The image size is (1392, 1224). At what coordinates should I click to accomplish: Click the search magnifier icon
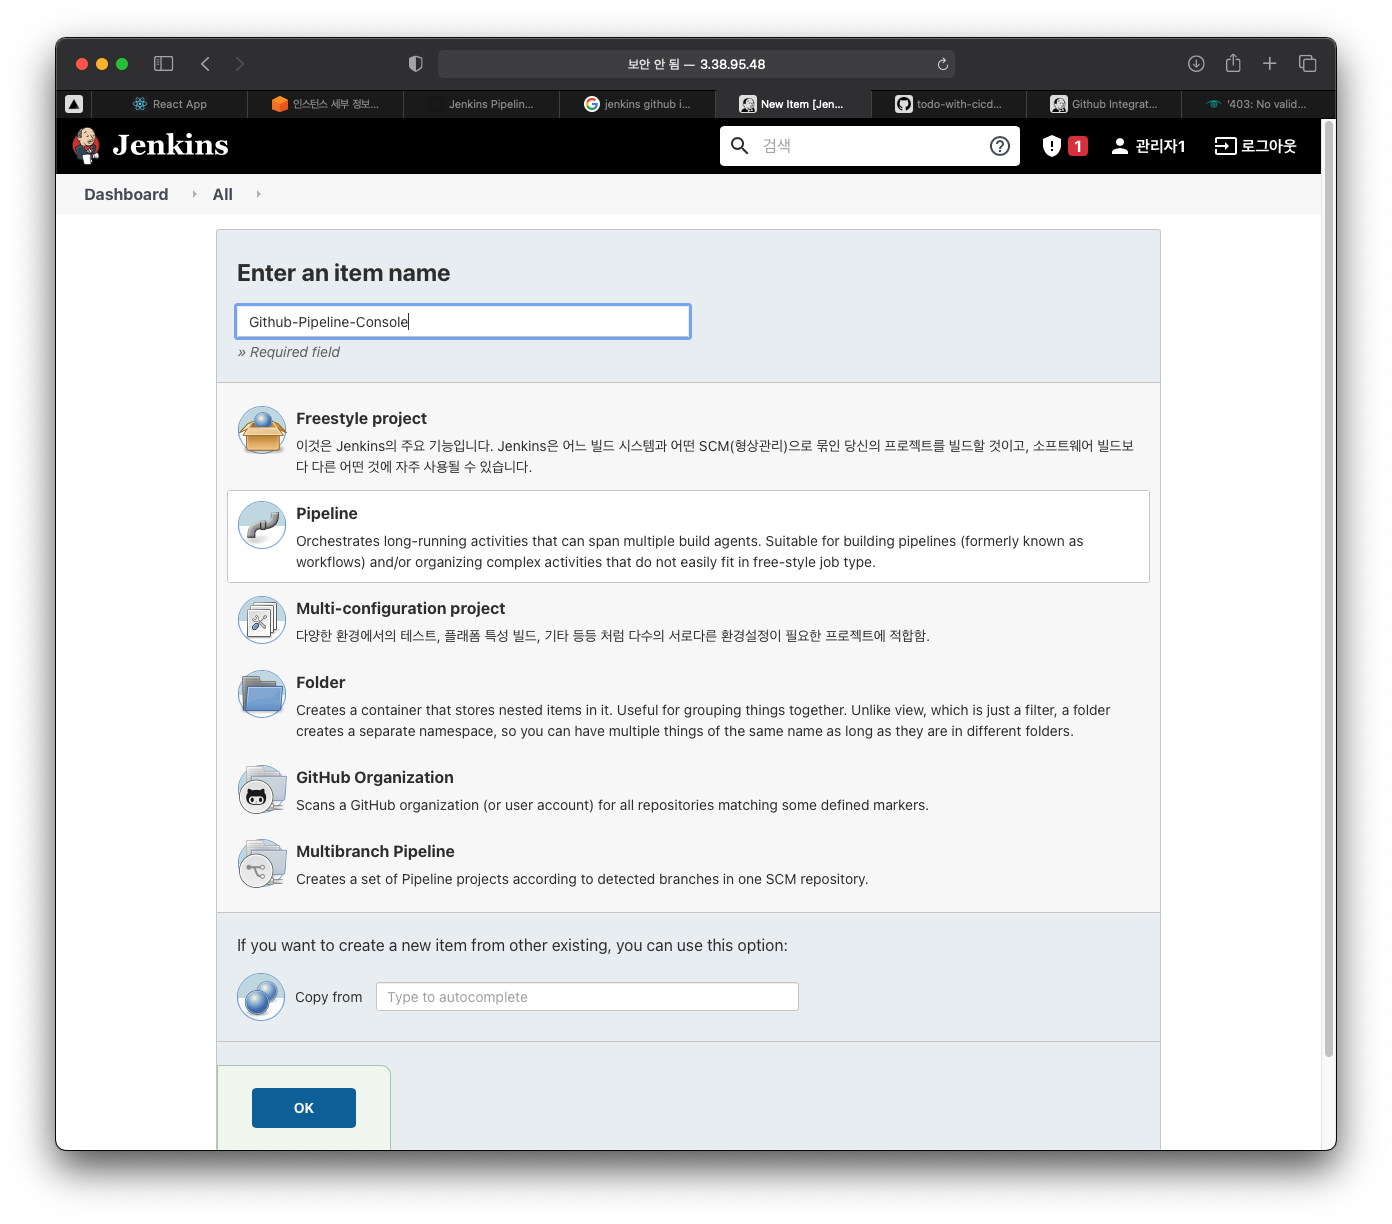tap(740, 146)
